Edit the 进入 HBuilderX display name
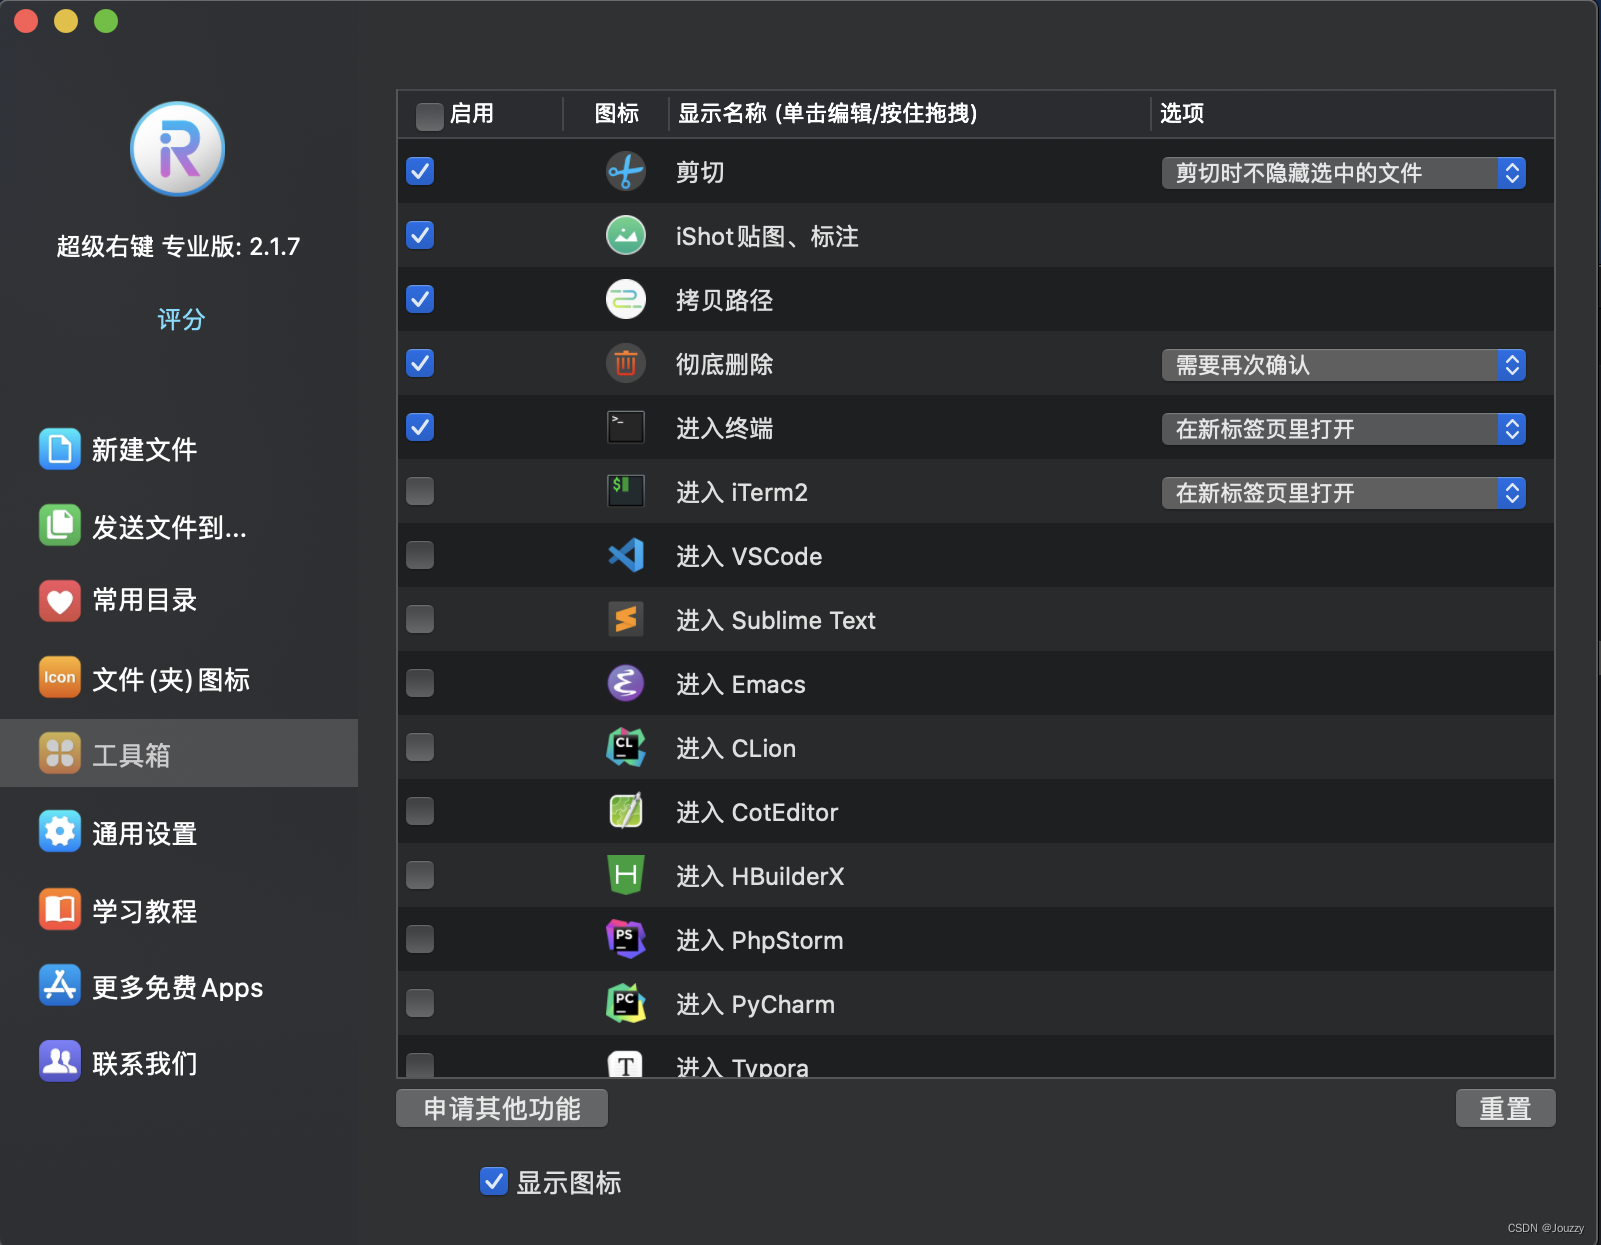1601x1245 pixels. pos(760,876)
